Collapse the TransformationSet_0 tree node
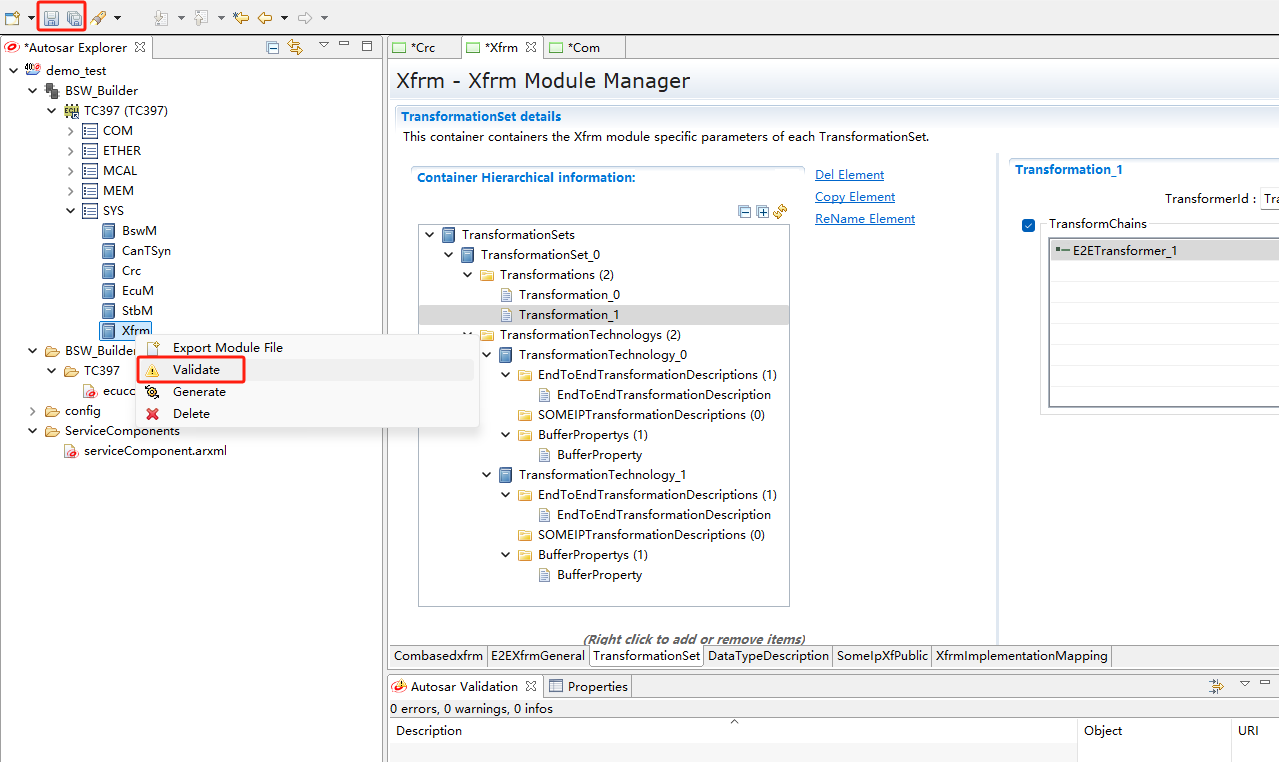This screenshot has width=1279, height=762. [449, 255]
